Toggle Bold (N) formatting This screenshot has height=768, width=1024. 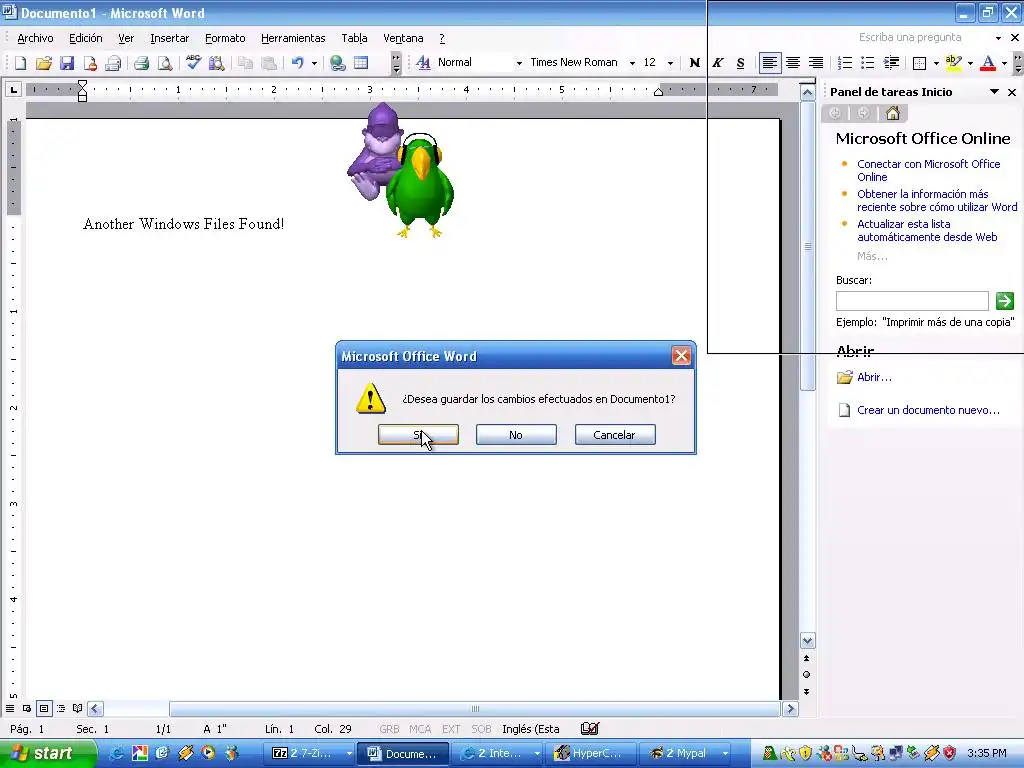click(694, 63)
